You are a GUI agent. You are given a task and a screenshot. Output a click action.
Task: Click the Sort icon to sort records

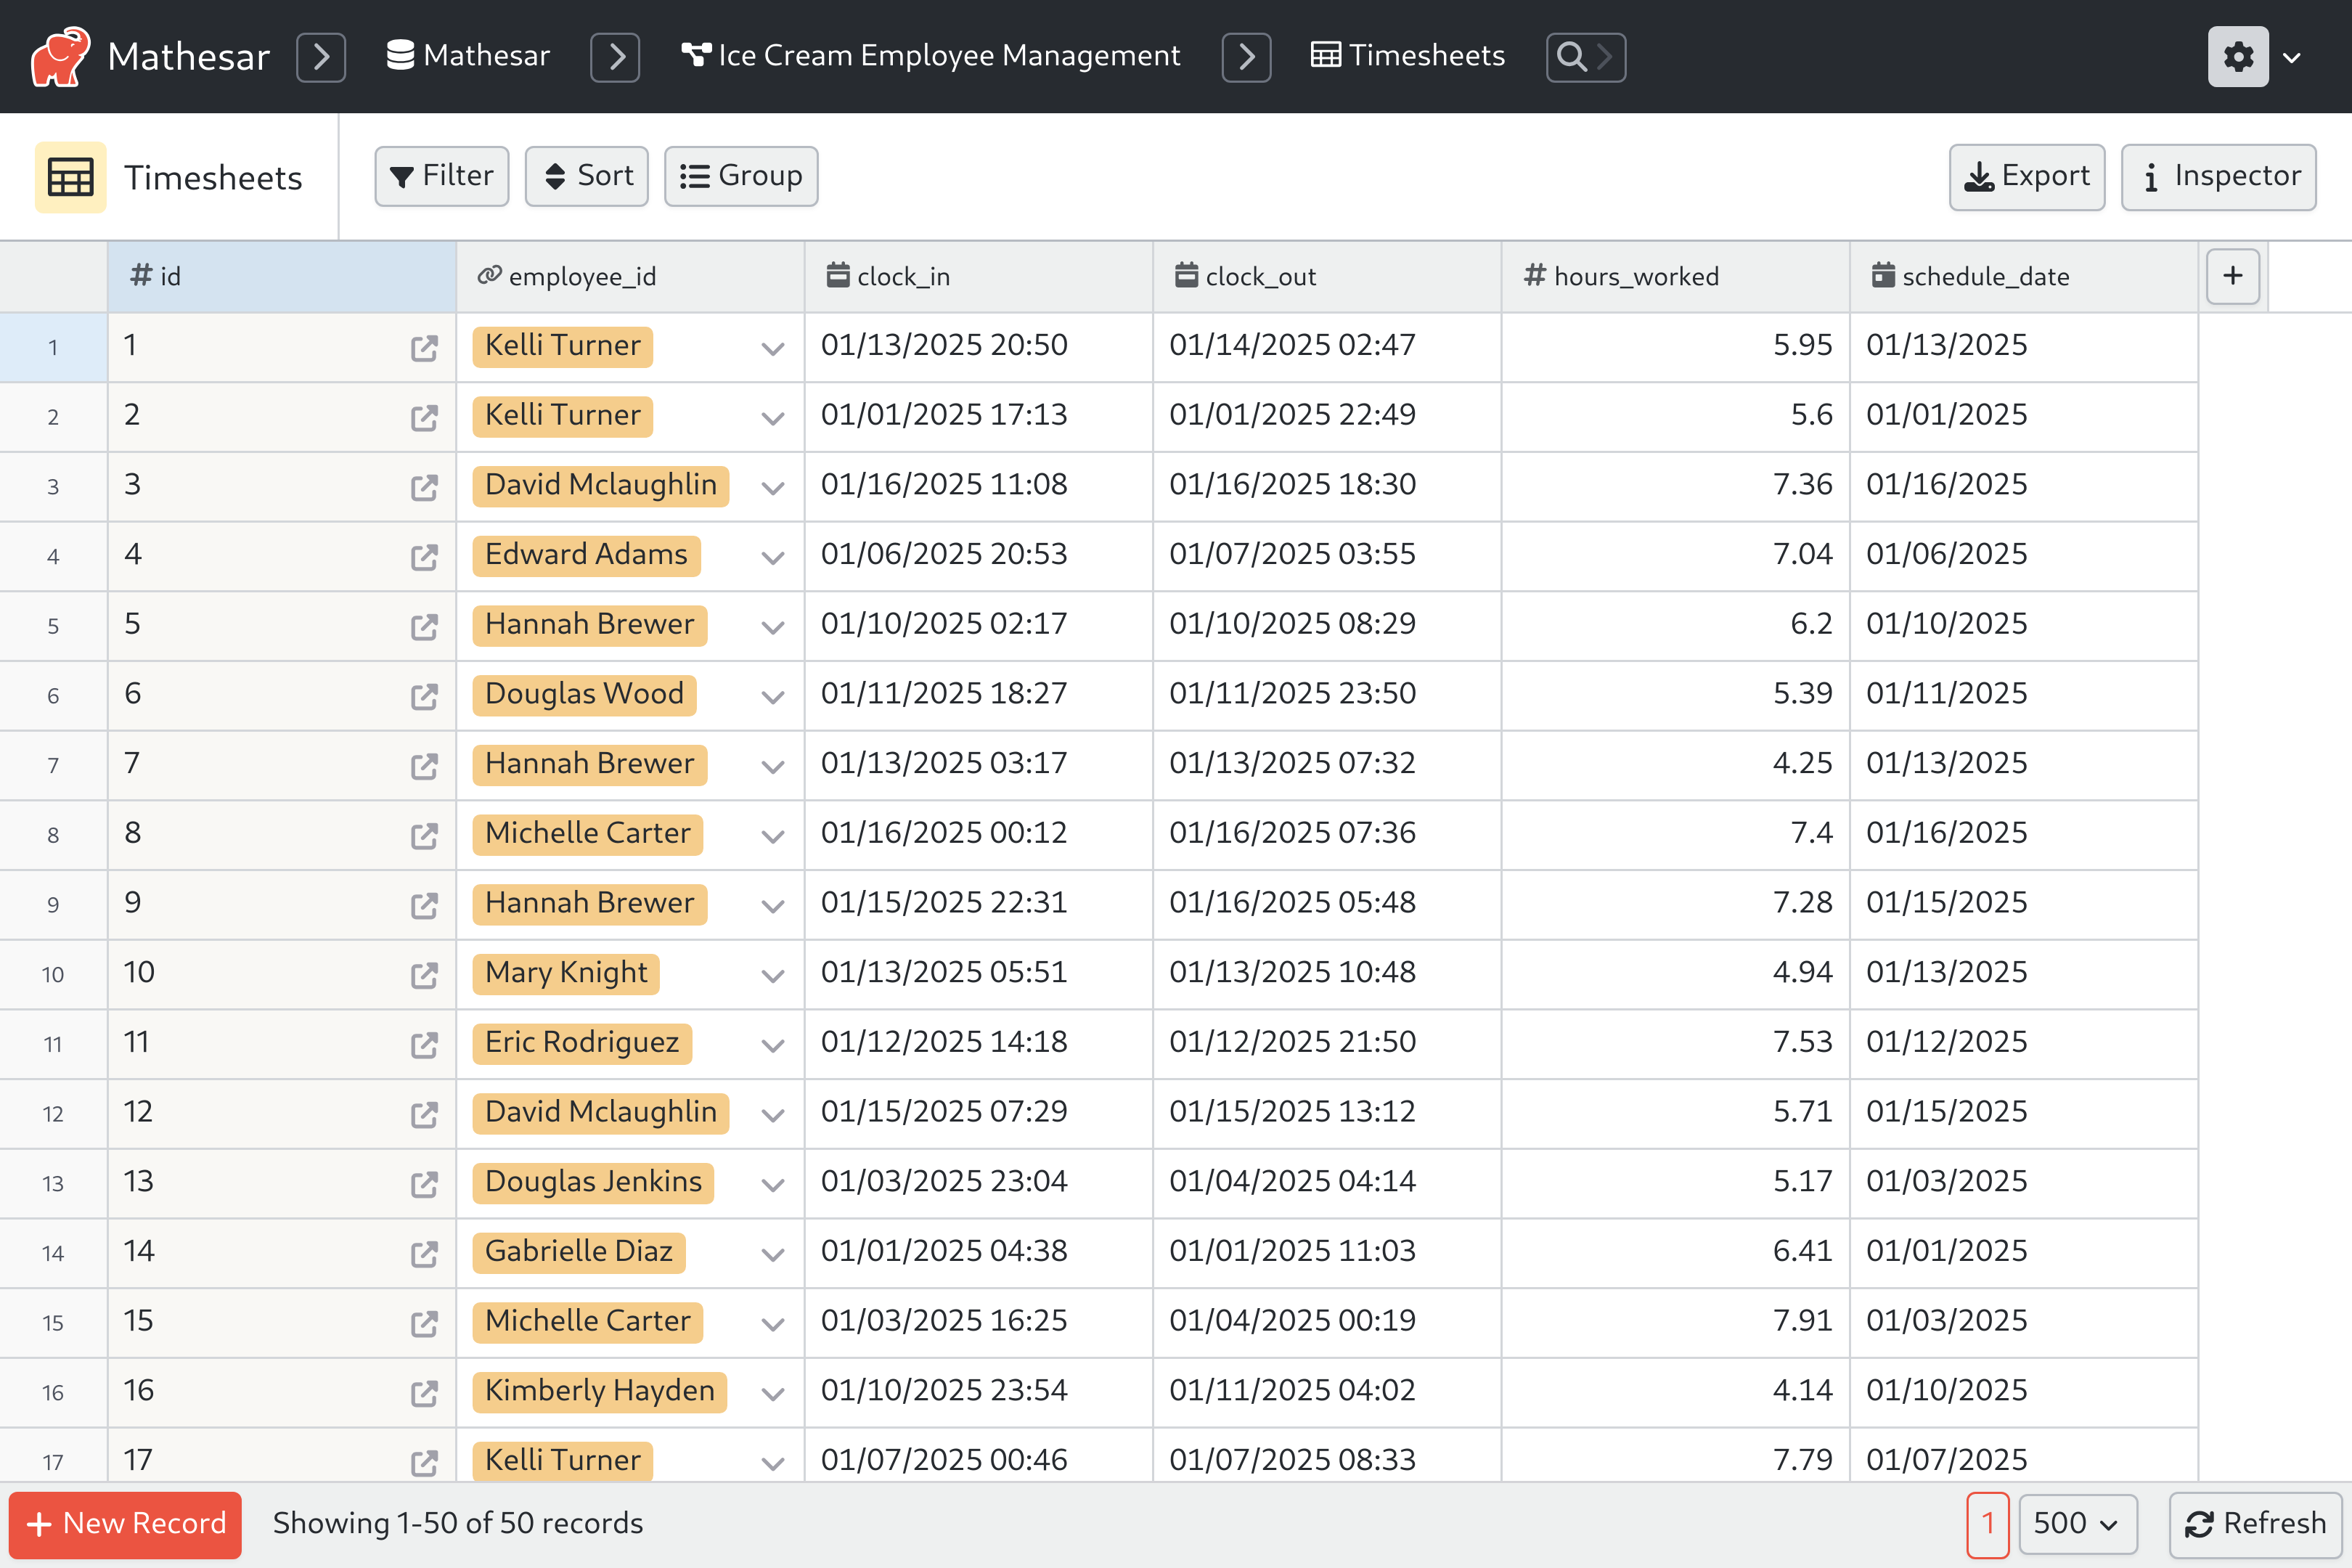[x=588, y=175]
